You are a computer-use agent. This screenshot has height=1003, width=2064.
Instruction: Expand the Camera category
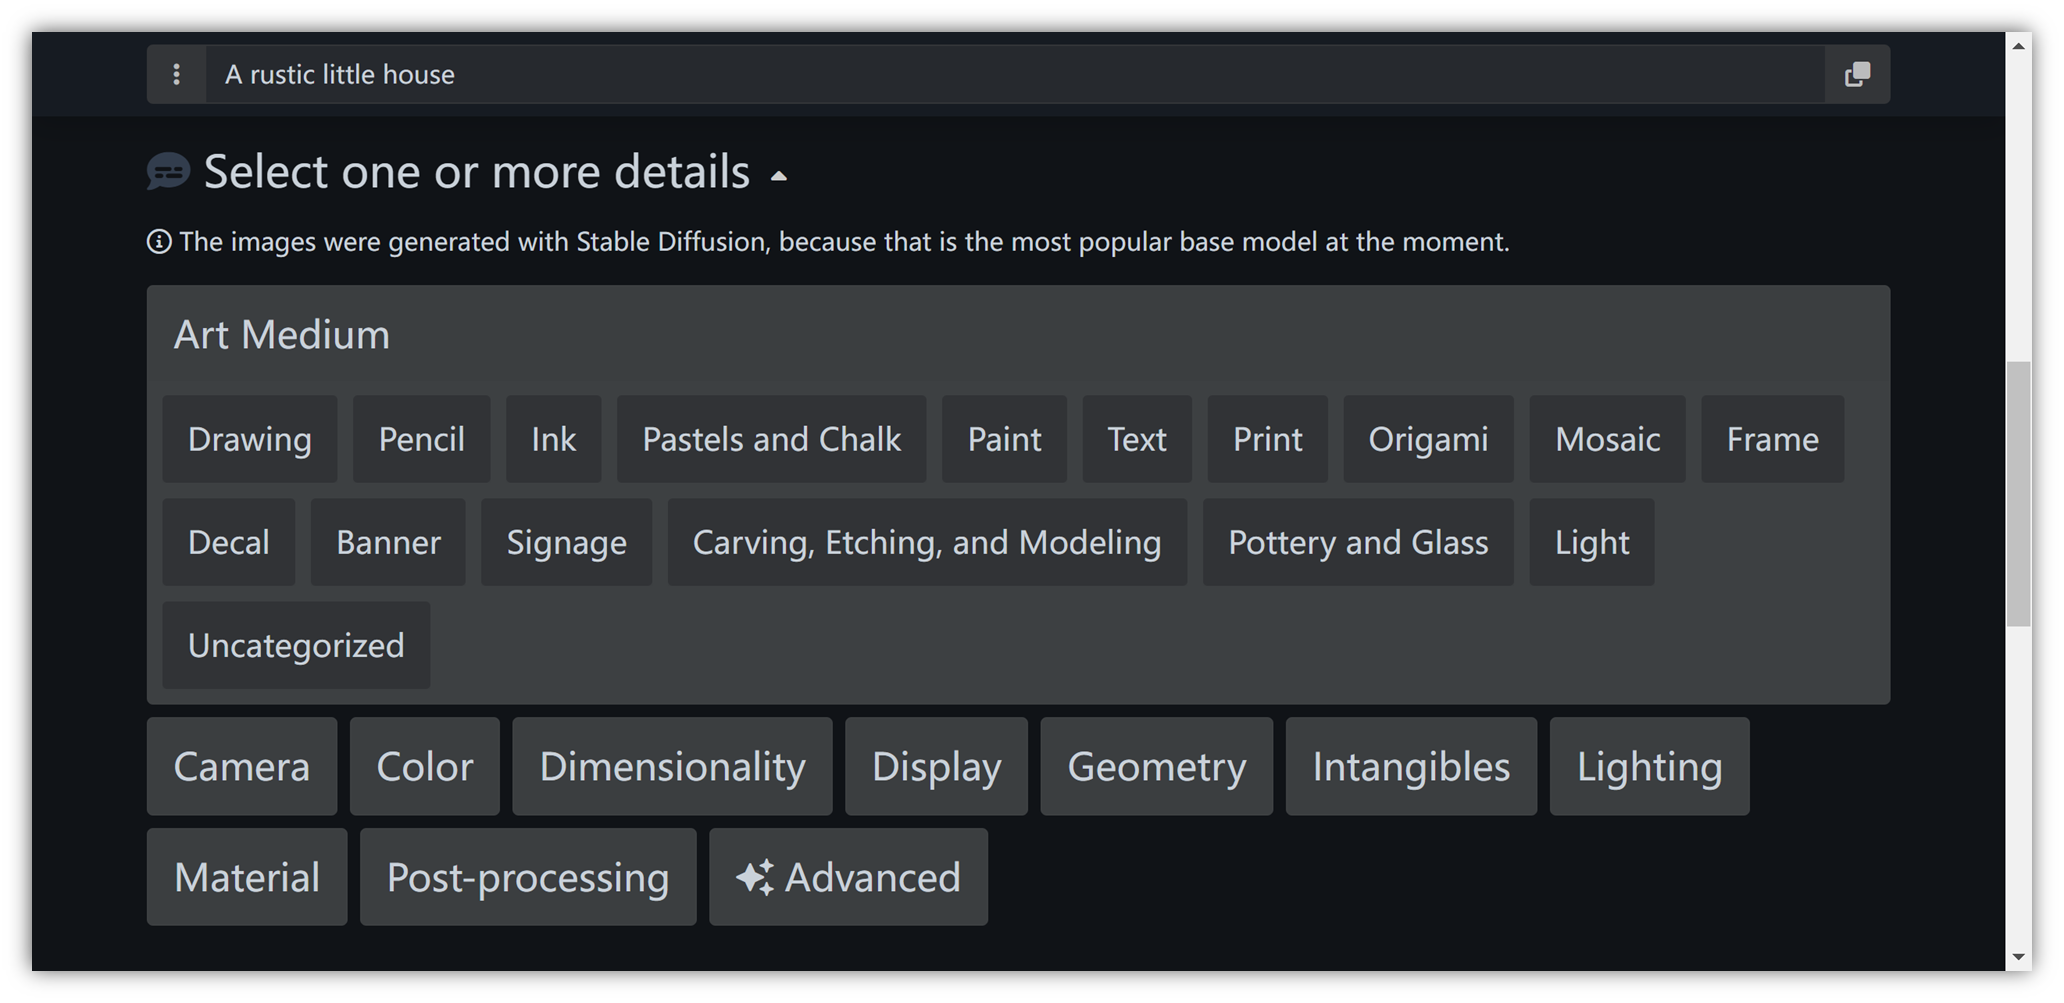click(x=241, y=767)
